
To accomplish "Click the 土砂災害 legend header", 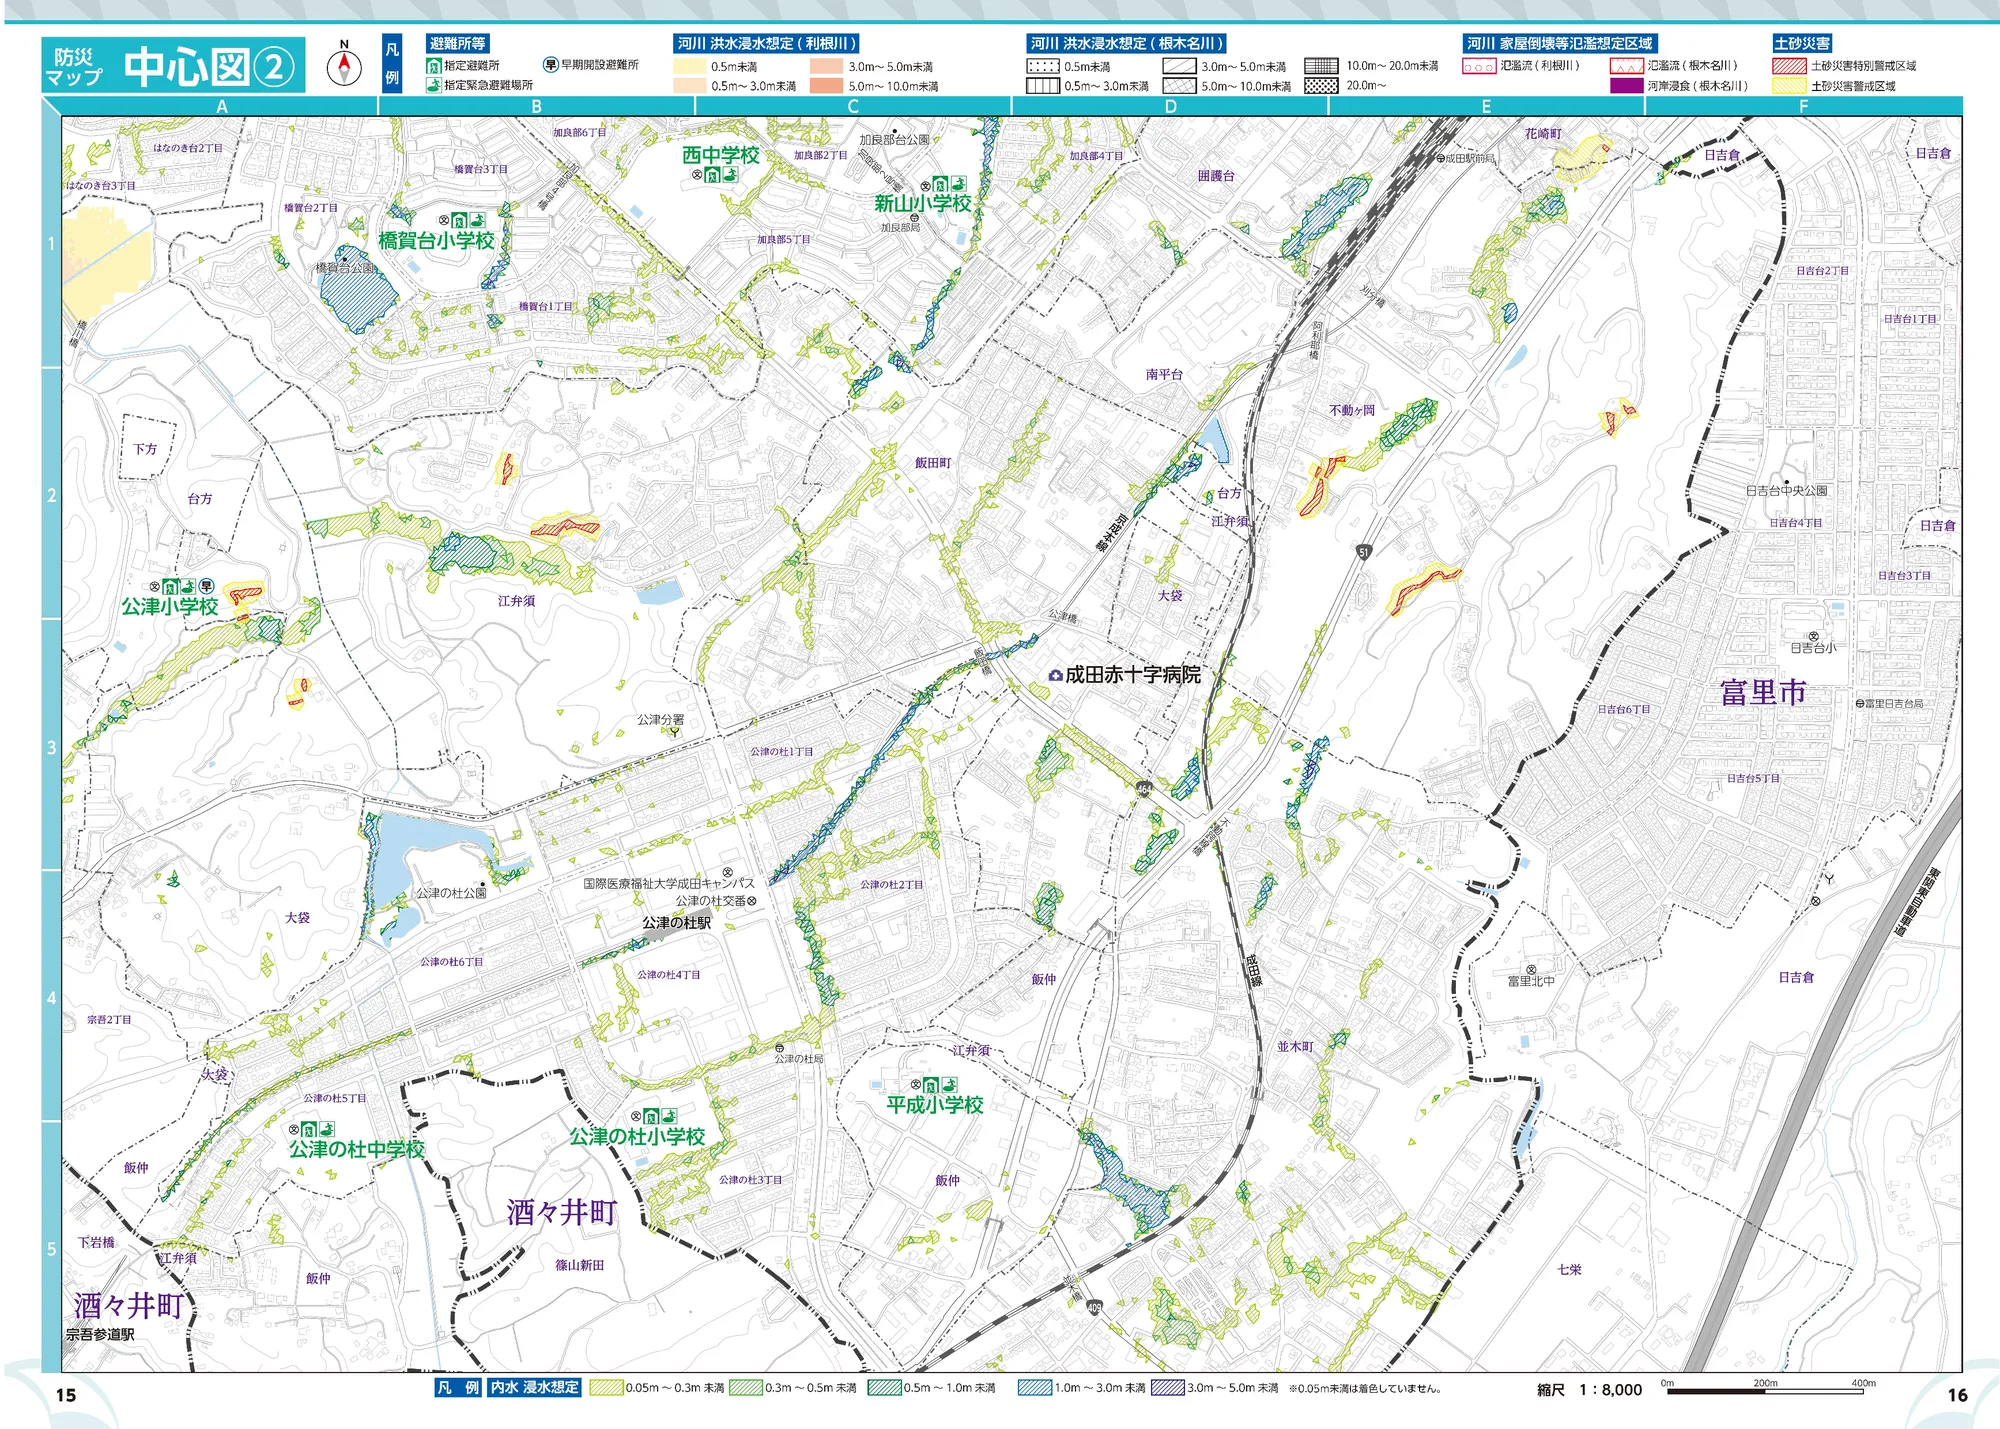I will [1802, 44].
